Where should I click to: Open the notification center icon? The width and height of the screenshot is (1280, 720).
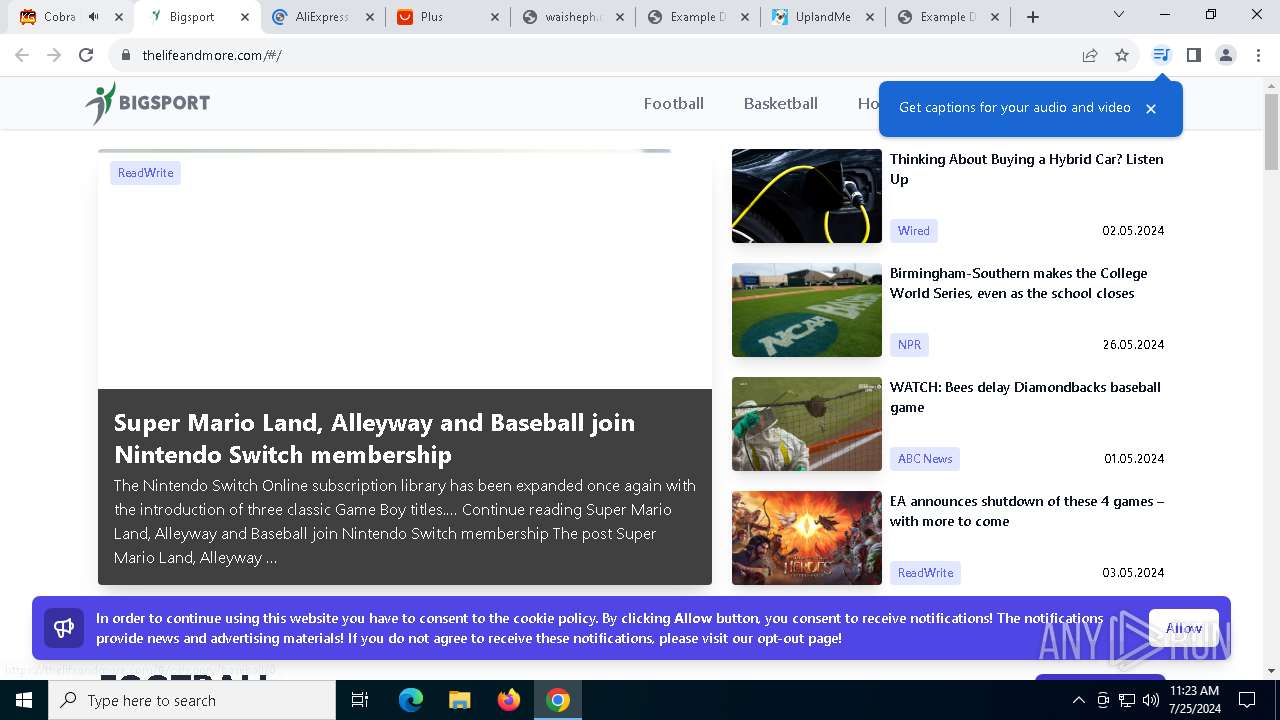pyautogui.click(x=1247, y=700)
